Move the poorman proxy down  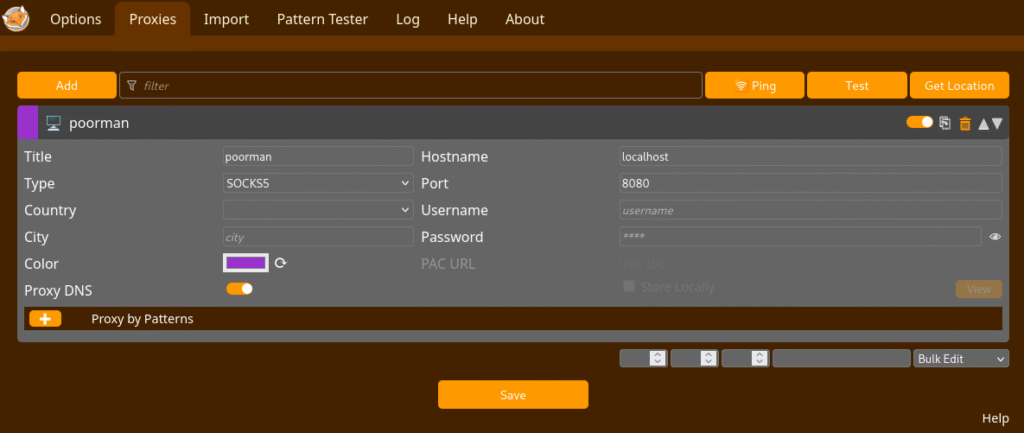[997, 123]
